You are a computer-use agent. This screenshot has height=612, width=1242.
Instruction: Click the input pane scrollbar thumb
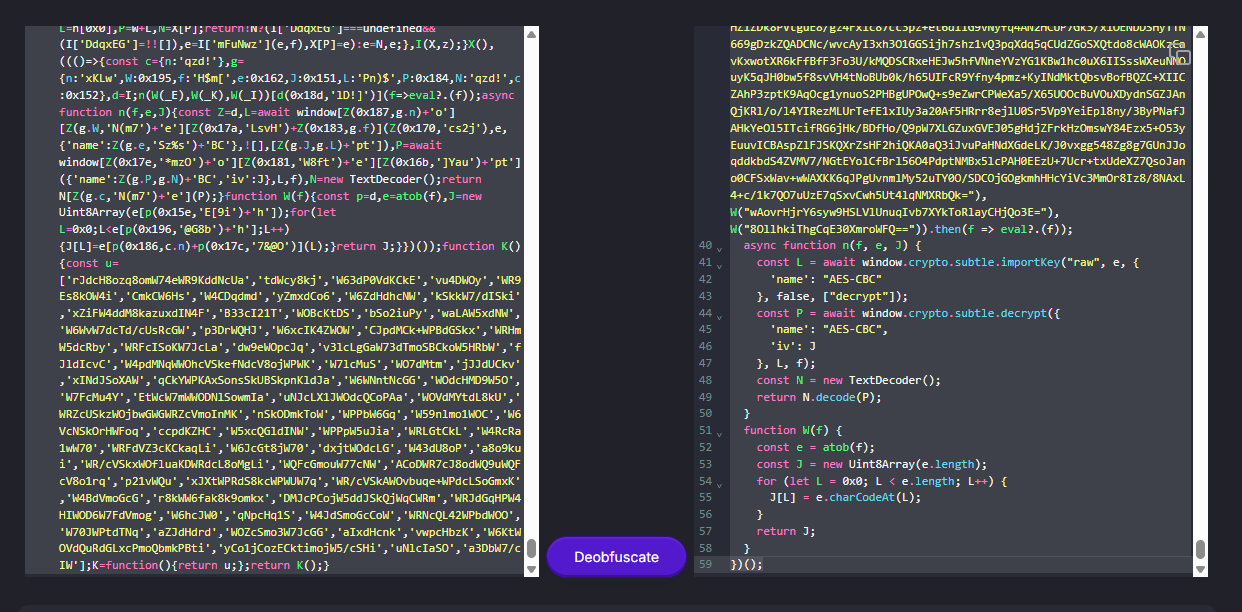531,549
